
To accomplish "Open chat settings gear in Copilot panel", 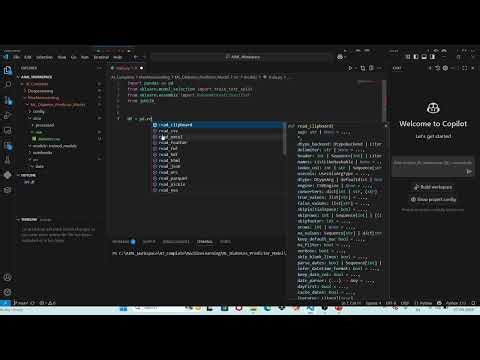I will (445, 68).
